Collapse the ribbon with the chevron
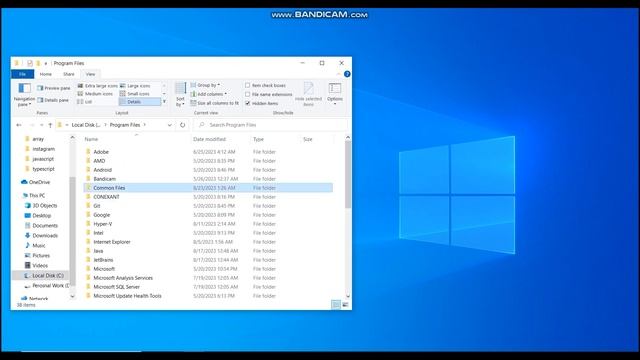The height and width of the screenshot is (360, 640). [x=338, y=74]
